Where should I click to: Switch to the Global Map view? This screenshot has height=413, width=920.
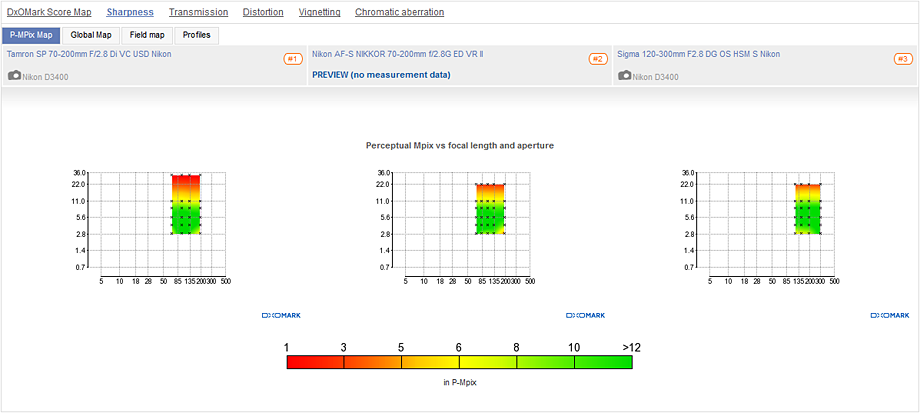click(x=91, y=35)
